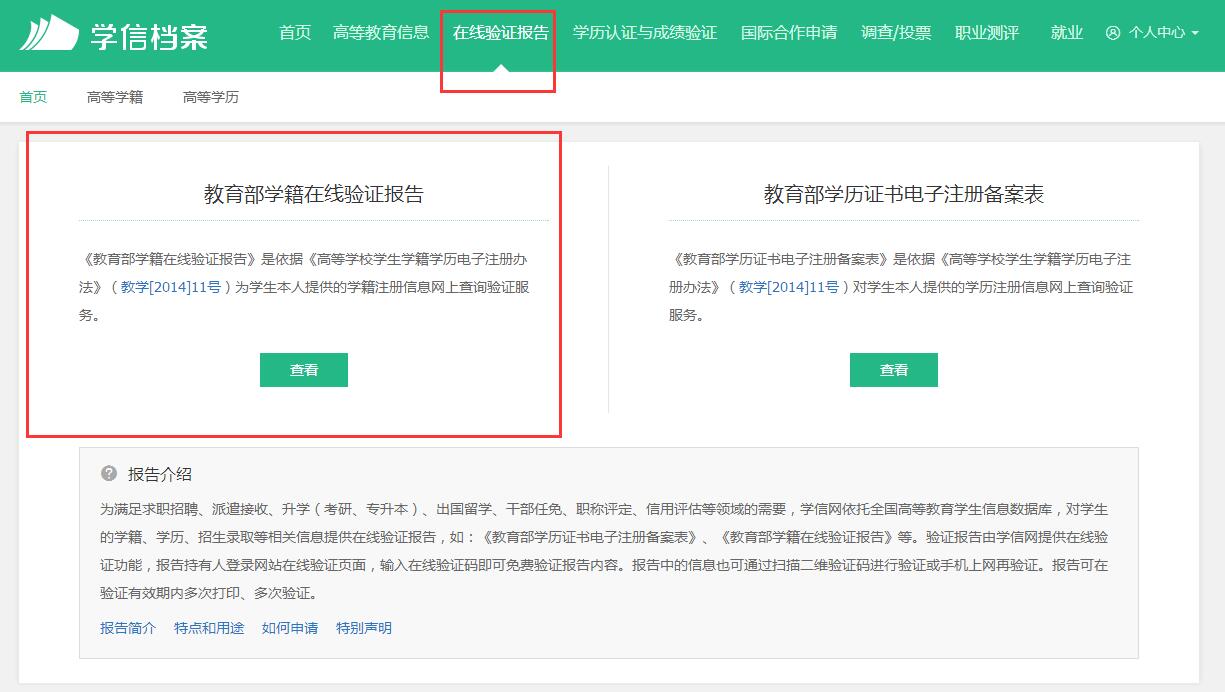Screen dimensions: 1225x692
Task: Click the 报告介绍 heading text
Action: click(x=160, y=474)
